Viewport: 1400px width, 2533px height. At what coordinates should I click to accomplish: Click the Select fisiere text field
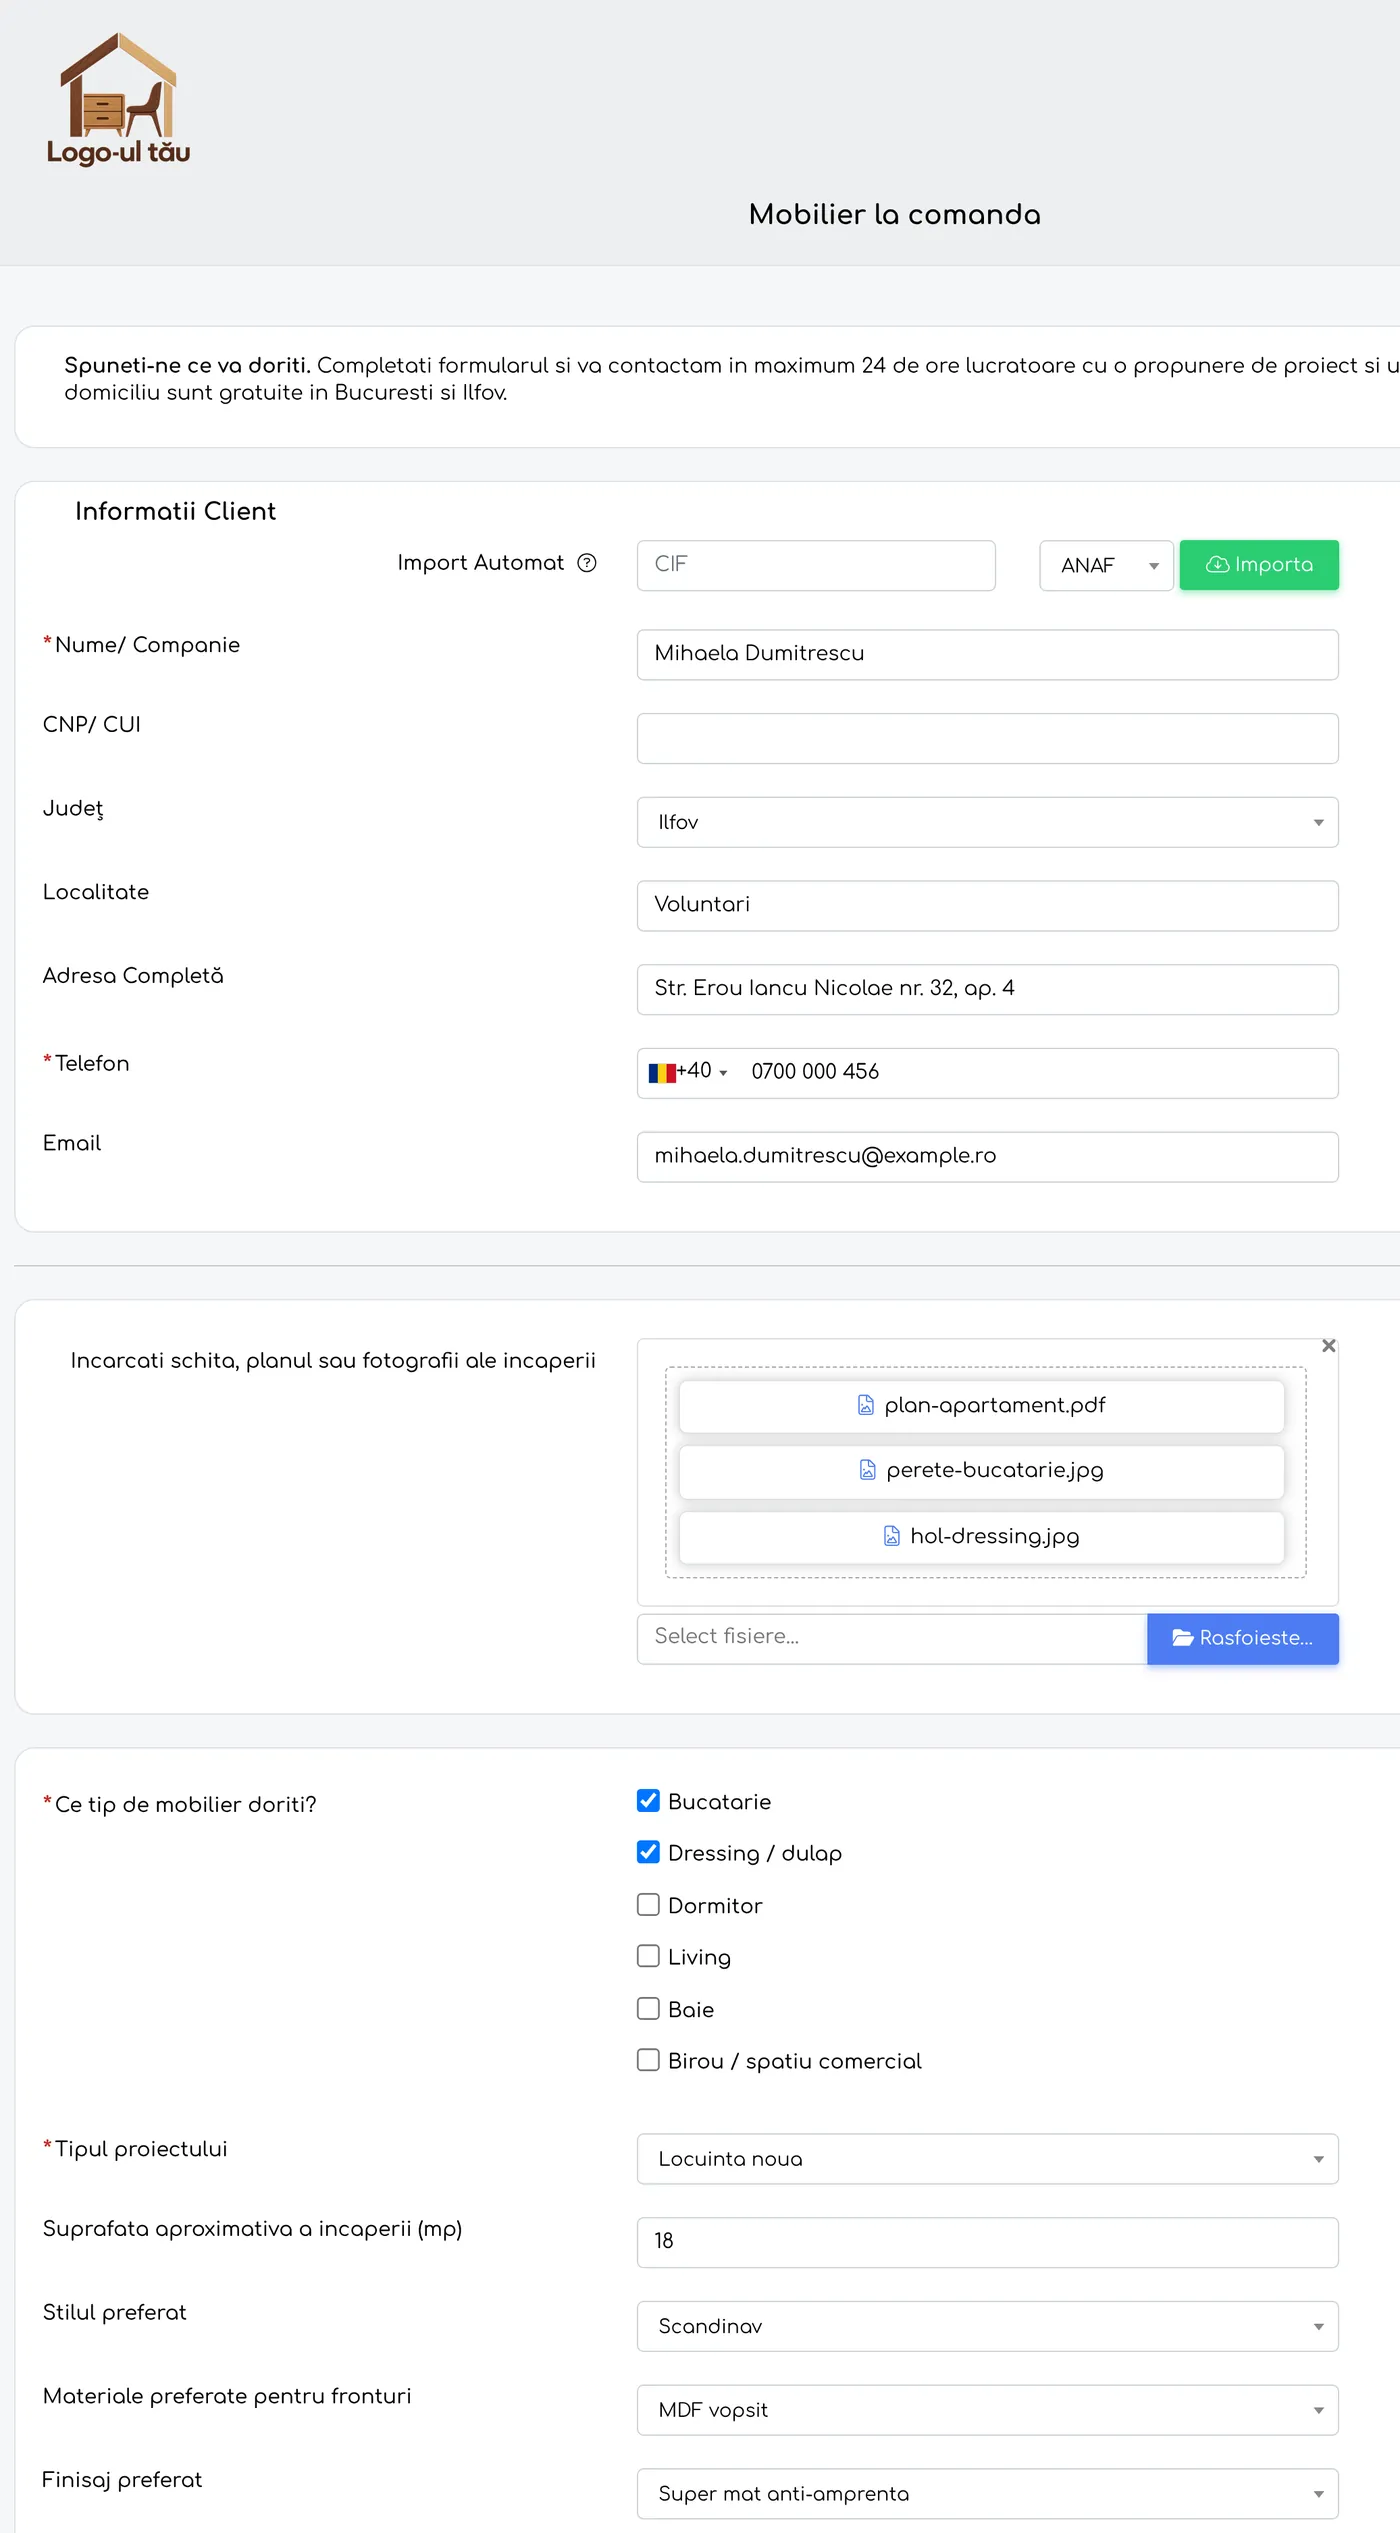[892, 1638]
